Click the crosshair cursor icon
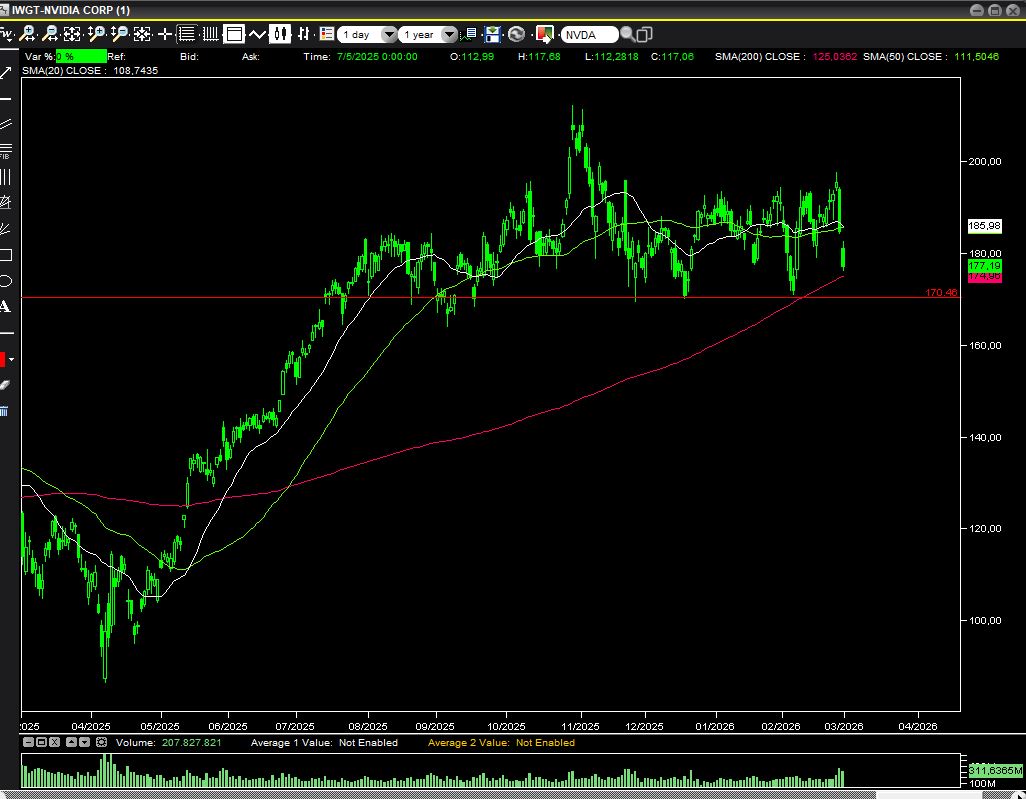 click(165, 34)
